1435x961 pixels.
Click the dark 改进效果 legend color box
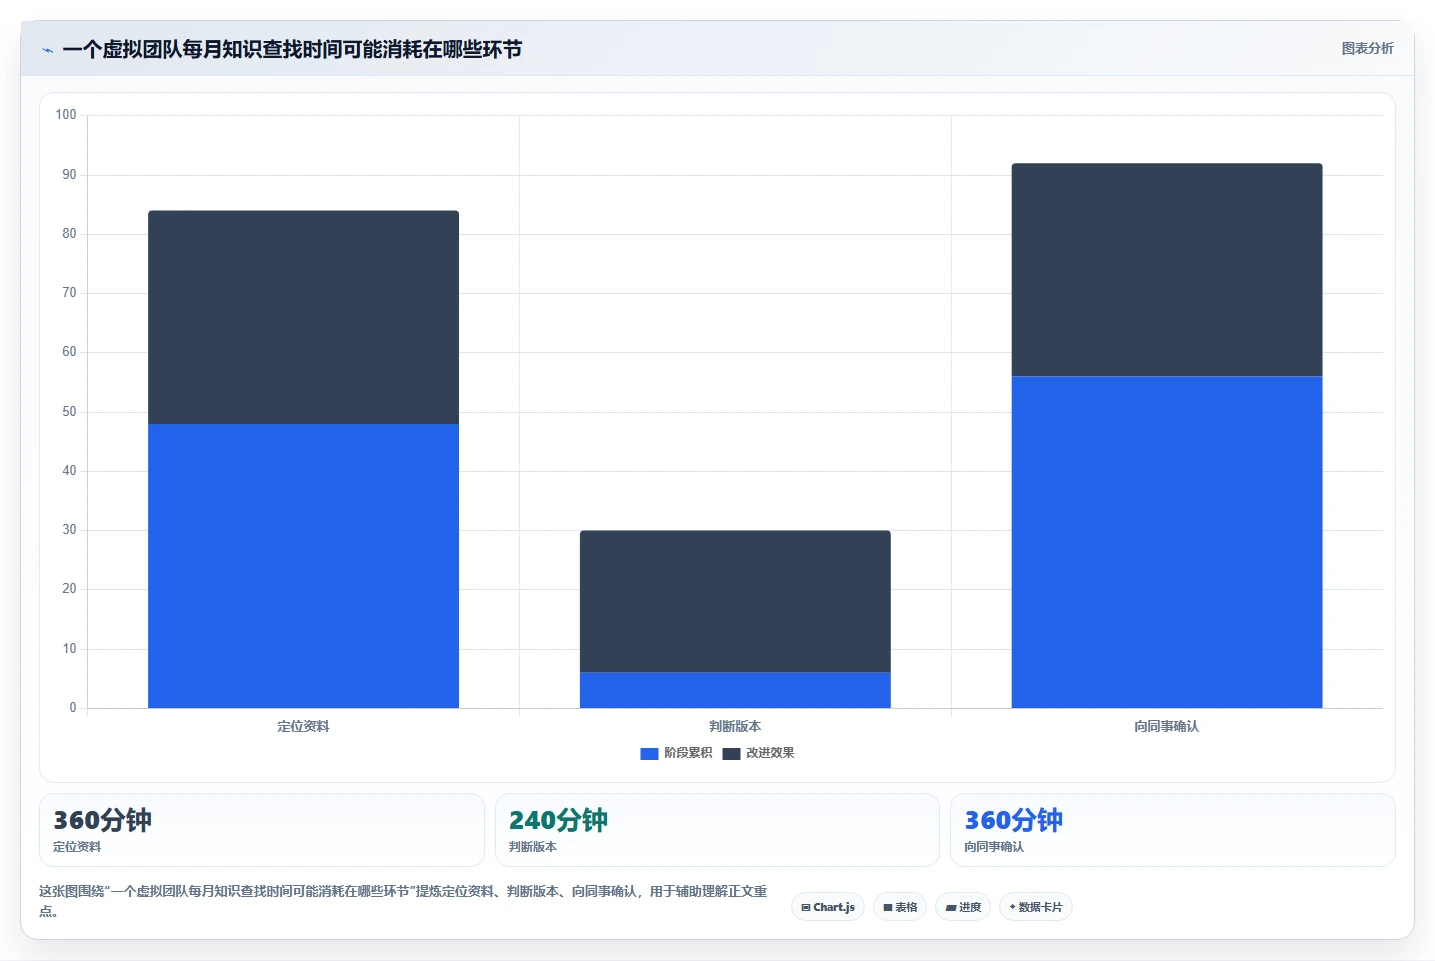[x=731, y=754]
